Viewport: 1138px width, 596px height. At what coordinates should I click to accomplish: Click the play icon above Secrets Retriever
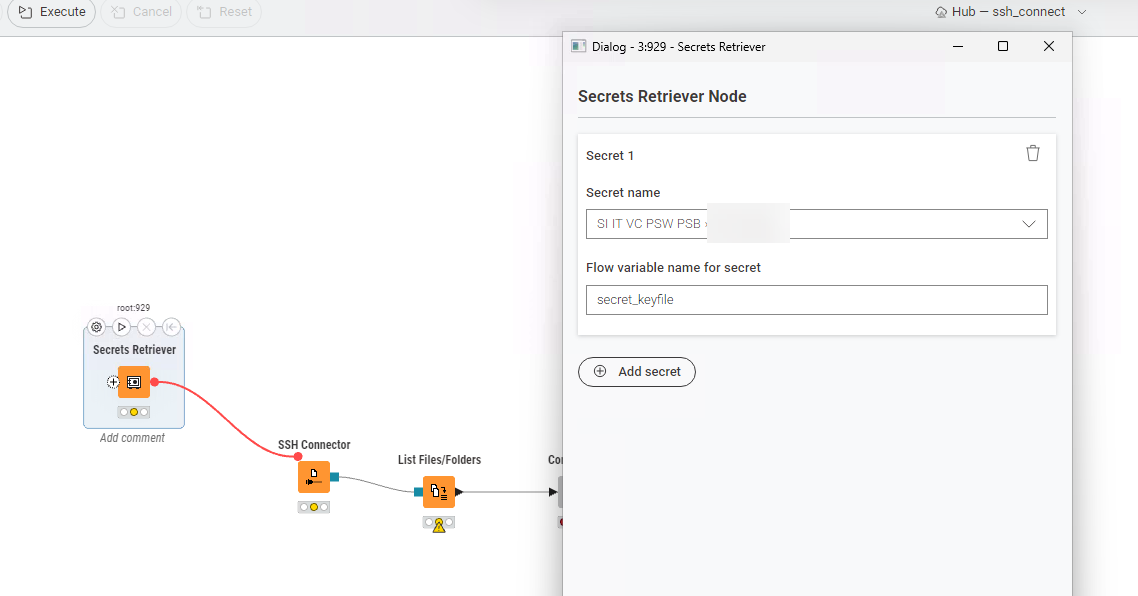[x=121, y=327]
